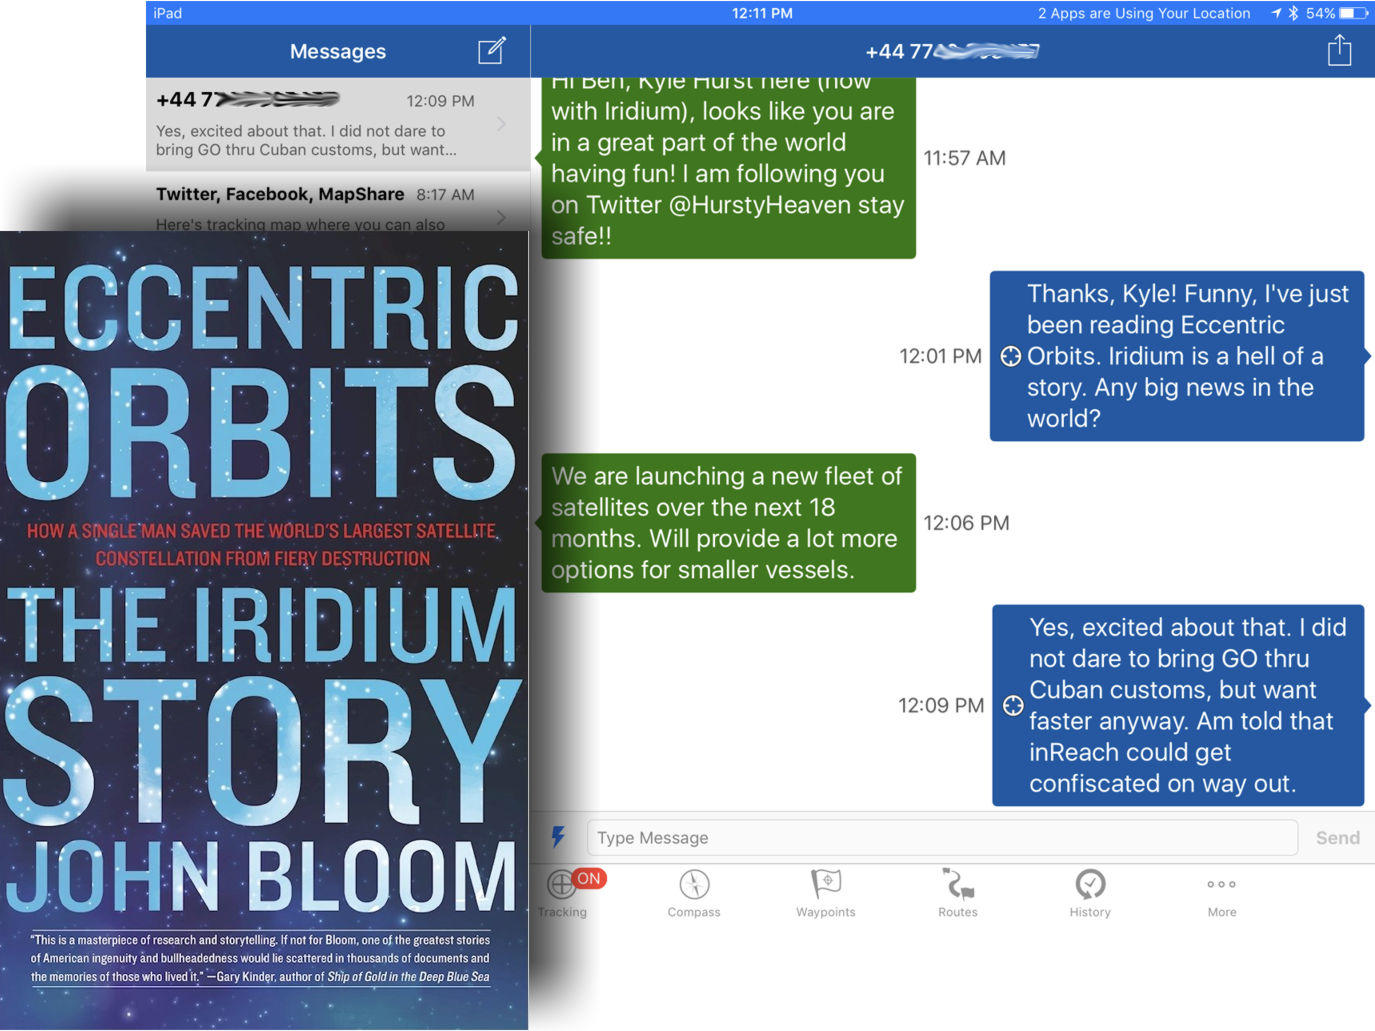The width and height of the screenshot is (1375, 1031).
Task: Tap the Messages title in sidebar header
Action: pyautogui.click(x=338, y=51)
